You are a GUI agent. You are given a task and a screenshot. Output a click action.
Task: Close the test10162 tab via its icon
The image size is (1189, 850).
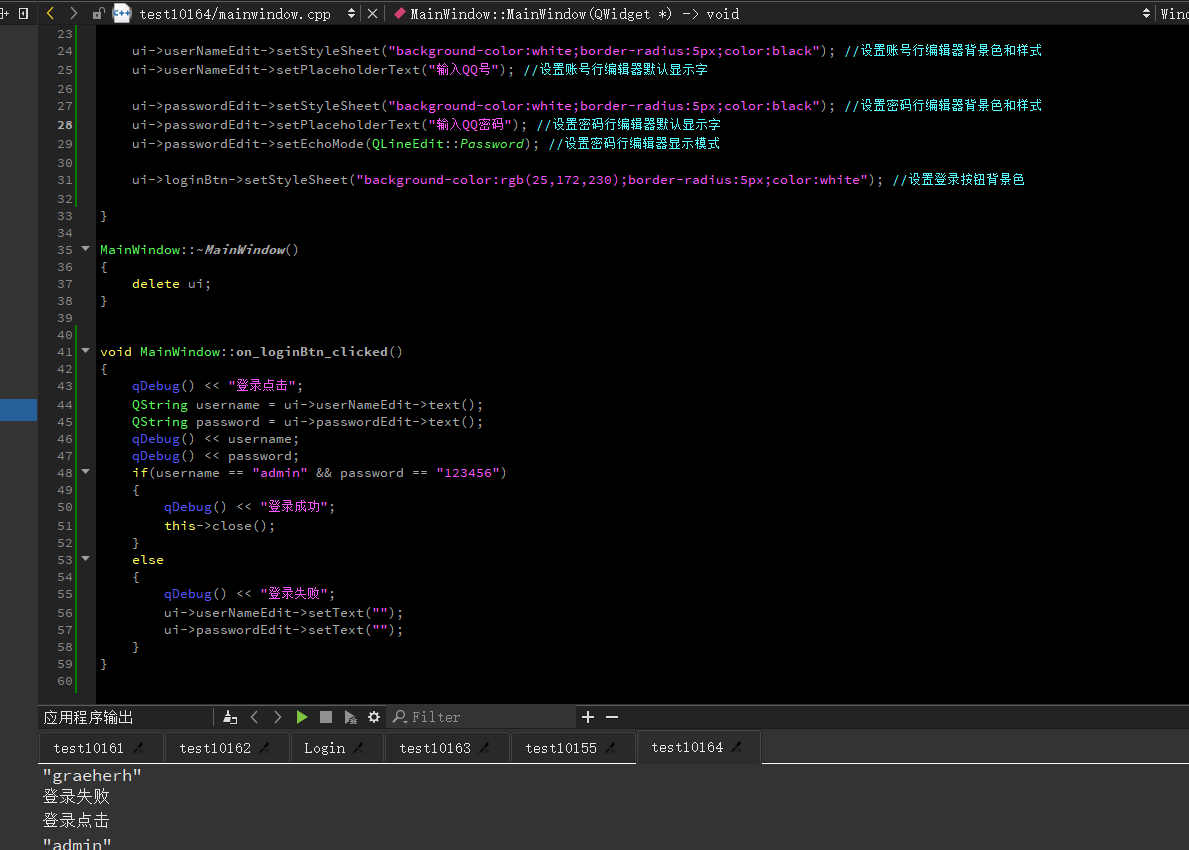pyautogui.click(x=264, y=748)
